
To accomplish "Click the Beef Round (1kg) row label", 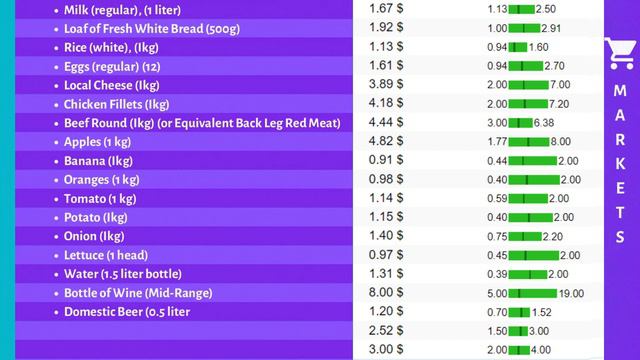I will pos(202,123).
